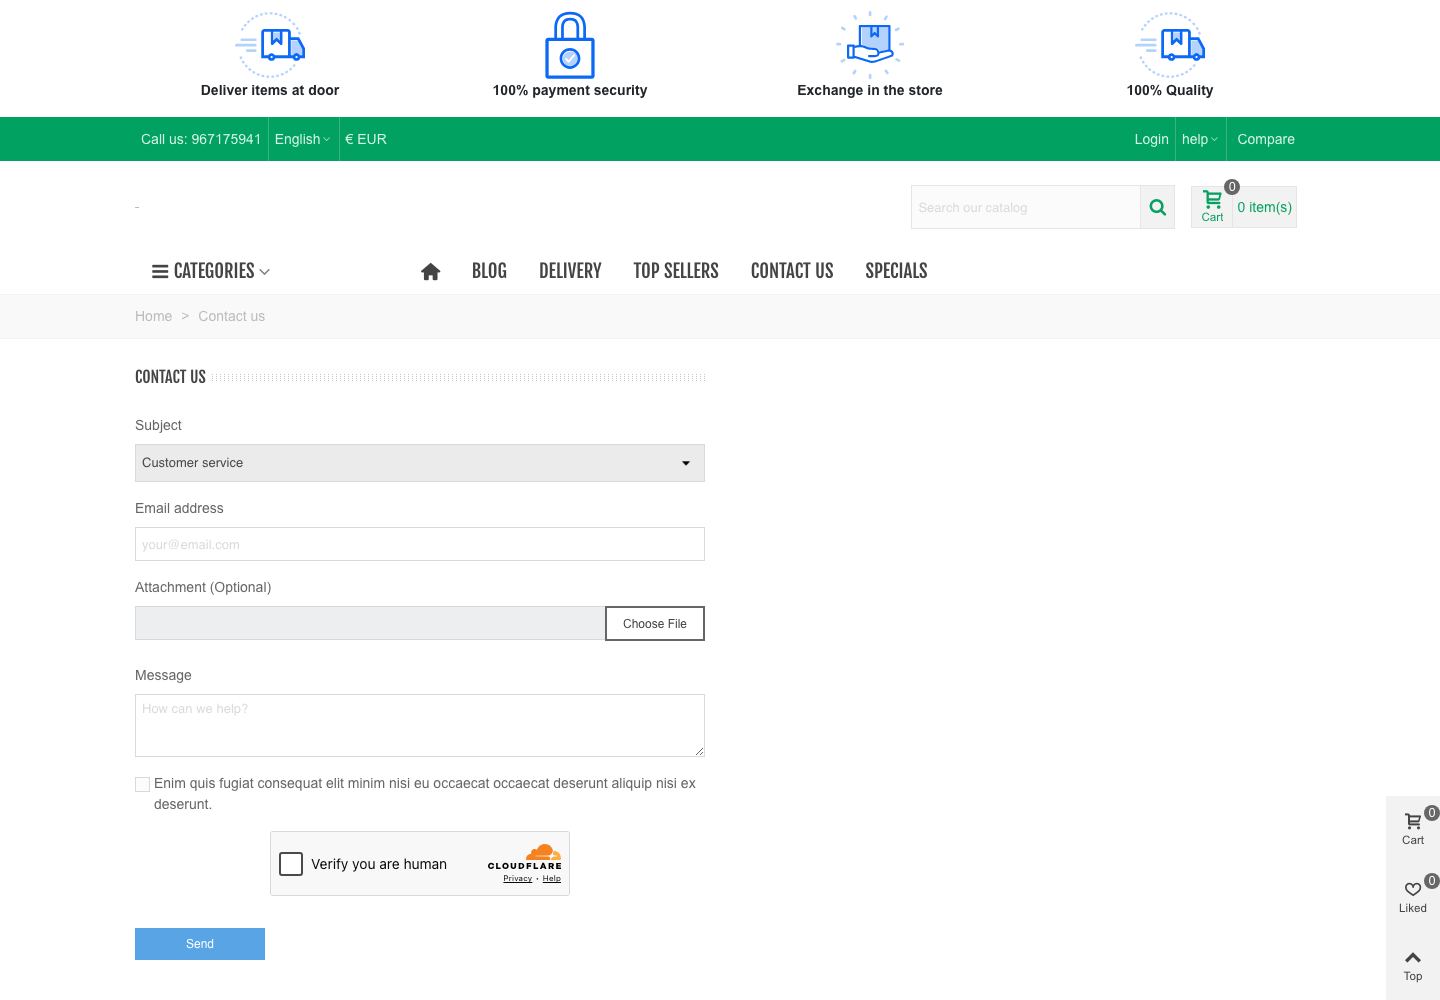Click the Contact us breadcrumb link
This screenshot has width=1440, height=1000.
[231, 316]
